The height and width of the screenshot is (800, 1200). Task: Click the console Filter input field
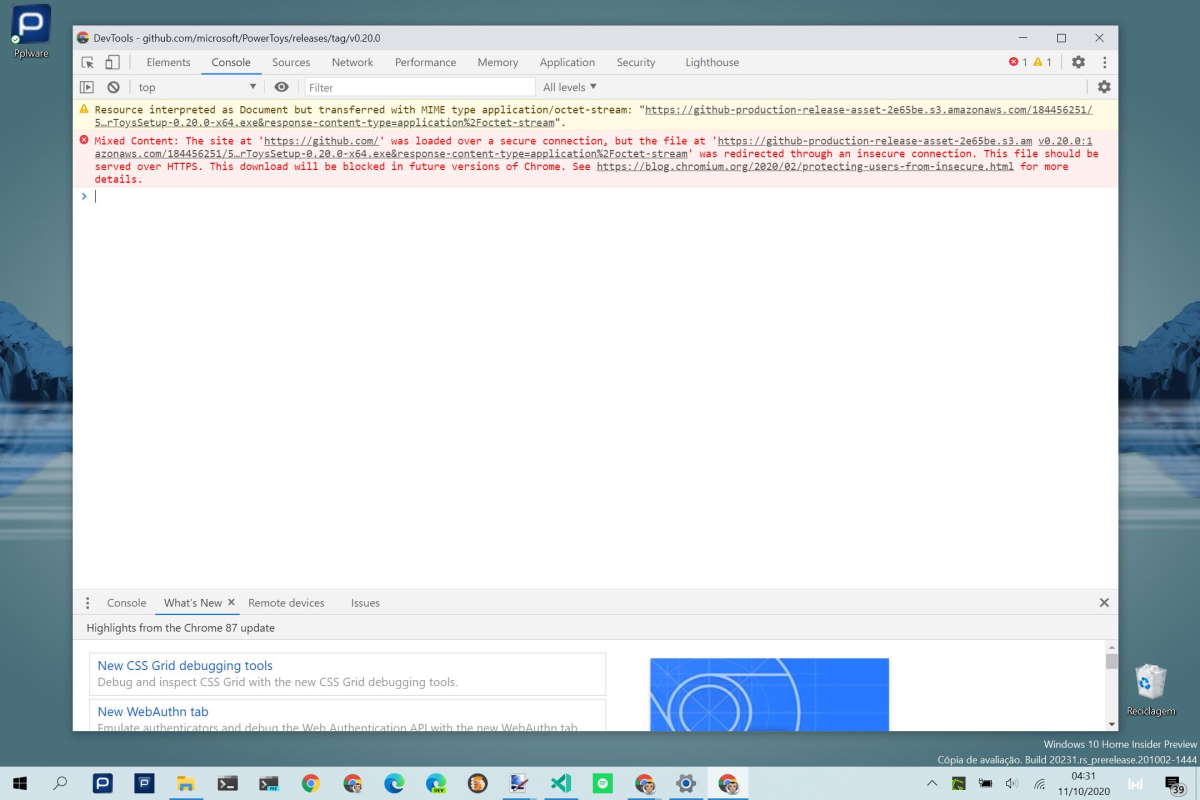[x=419, y=87]
